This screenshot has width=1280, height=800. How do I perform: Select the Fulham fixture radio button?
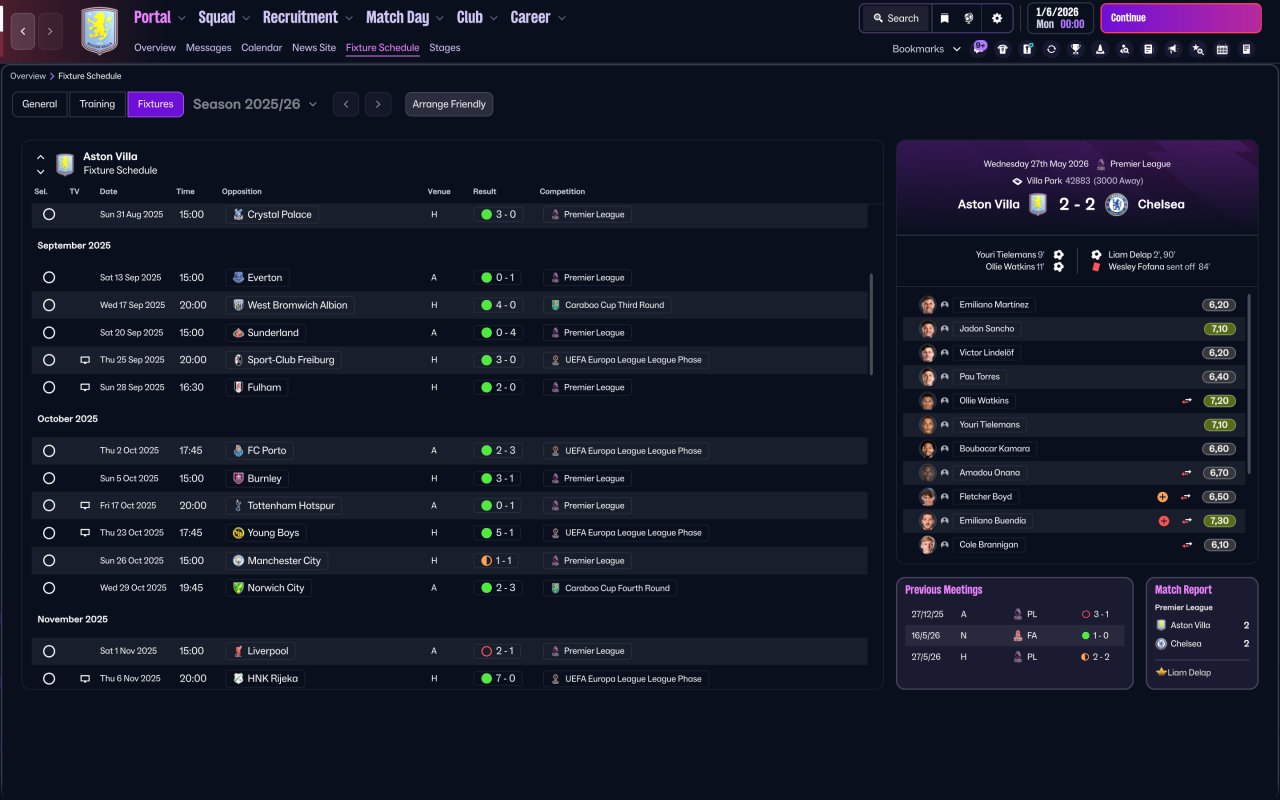49,387
